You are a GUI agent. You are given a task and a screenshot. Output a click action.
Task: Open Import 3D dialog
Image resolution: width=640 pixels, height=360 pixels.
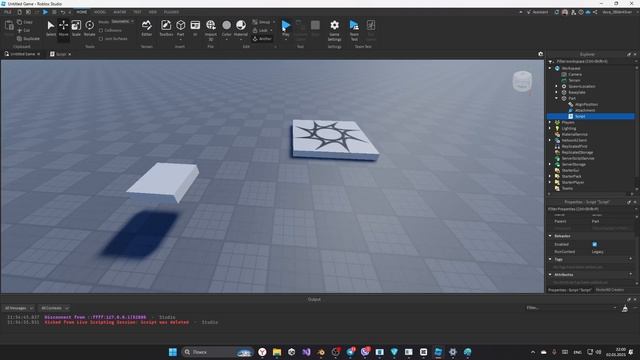coord(211,29)
